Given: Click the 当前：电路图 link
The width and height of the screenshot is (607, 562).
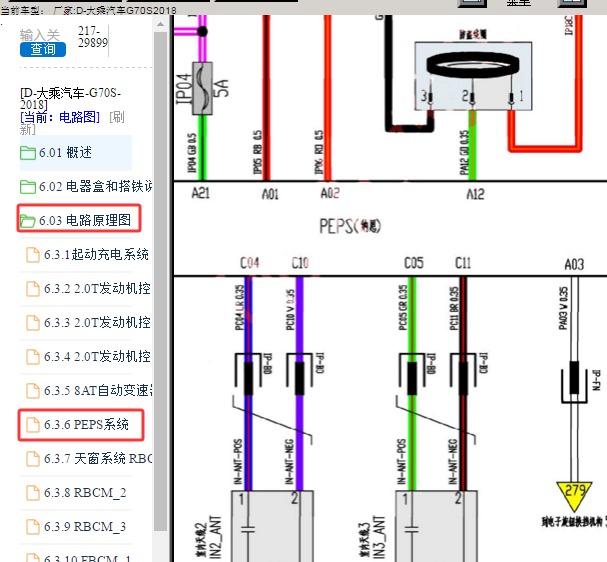Looking at the screenshot, I should click(x=60, y=117).
